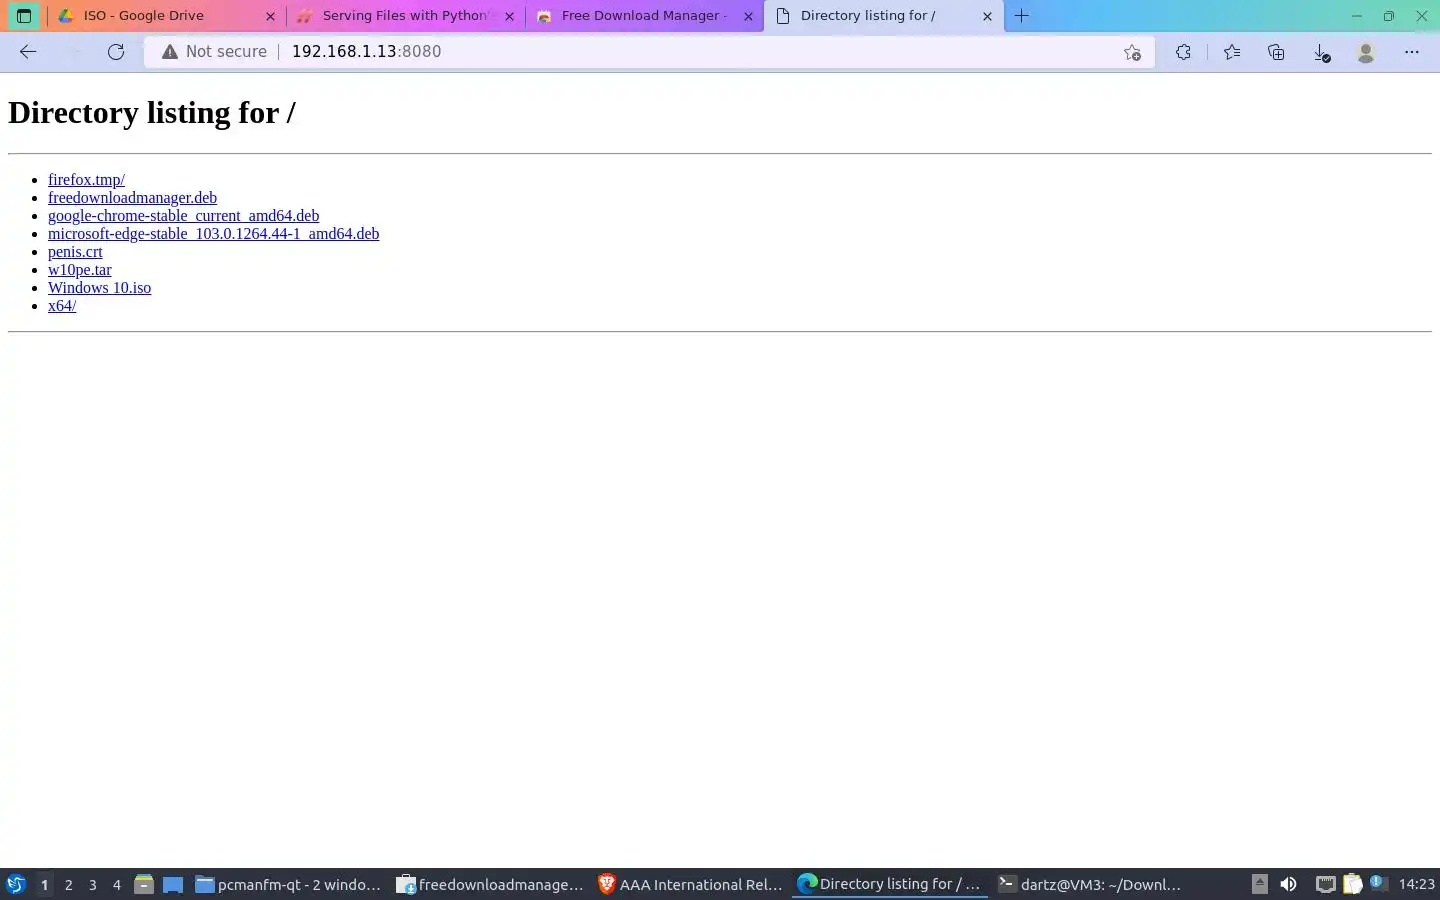Click the show desktop quick launch icon
This screenshot has height=900, width=1440.
173,884
